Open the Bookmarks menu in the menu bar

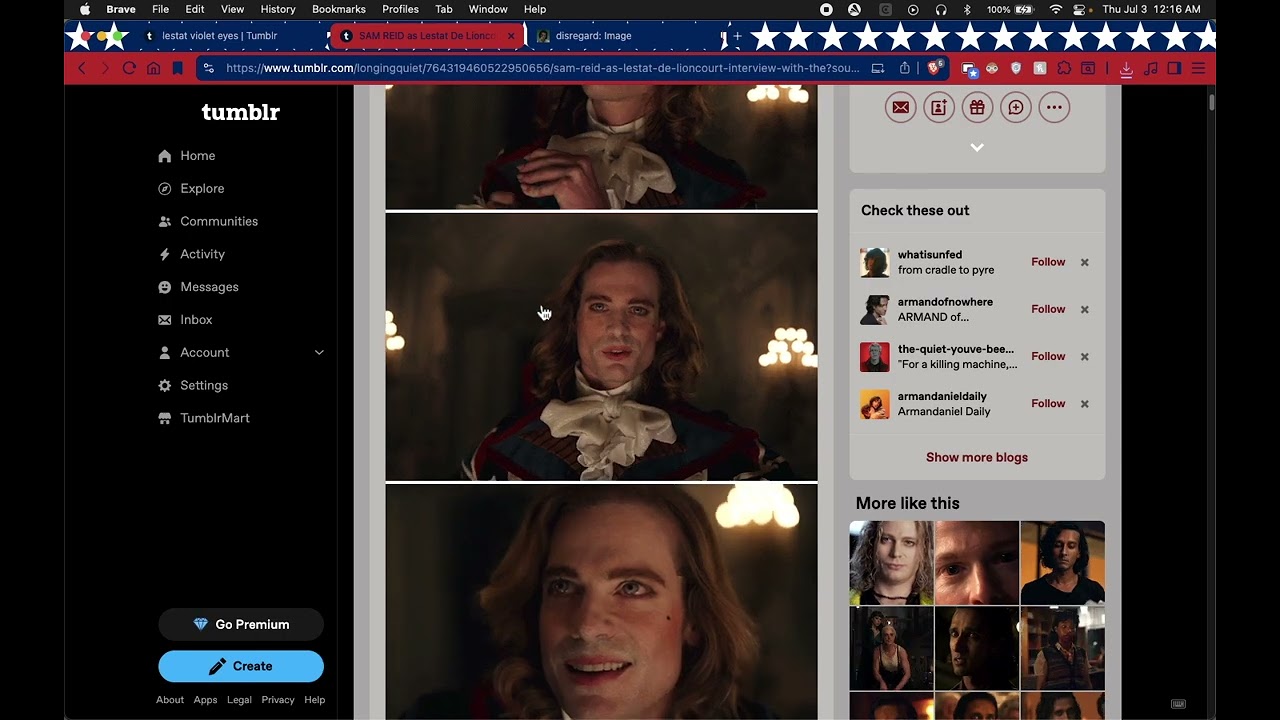click(339, 9)
